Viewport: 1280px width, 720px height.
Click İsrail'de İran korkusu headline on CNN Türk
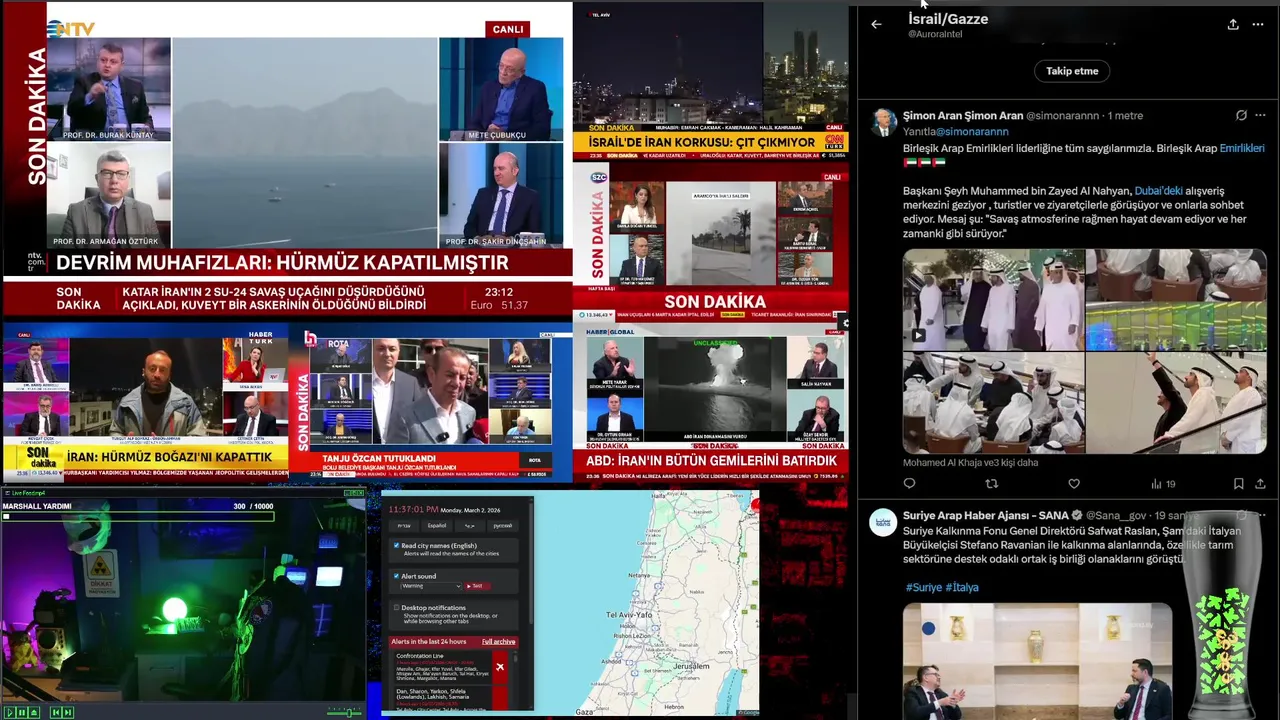click(x=702, y=142)
